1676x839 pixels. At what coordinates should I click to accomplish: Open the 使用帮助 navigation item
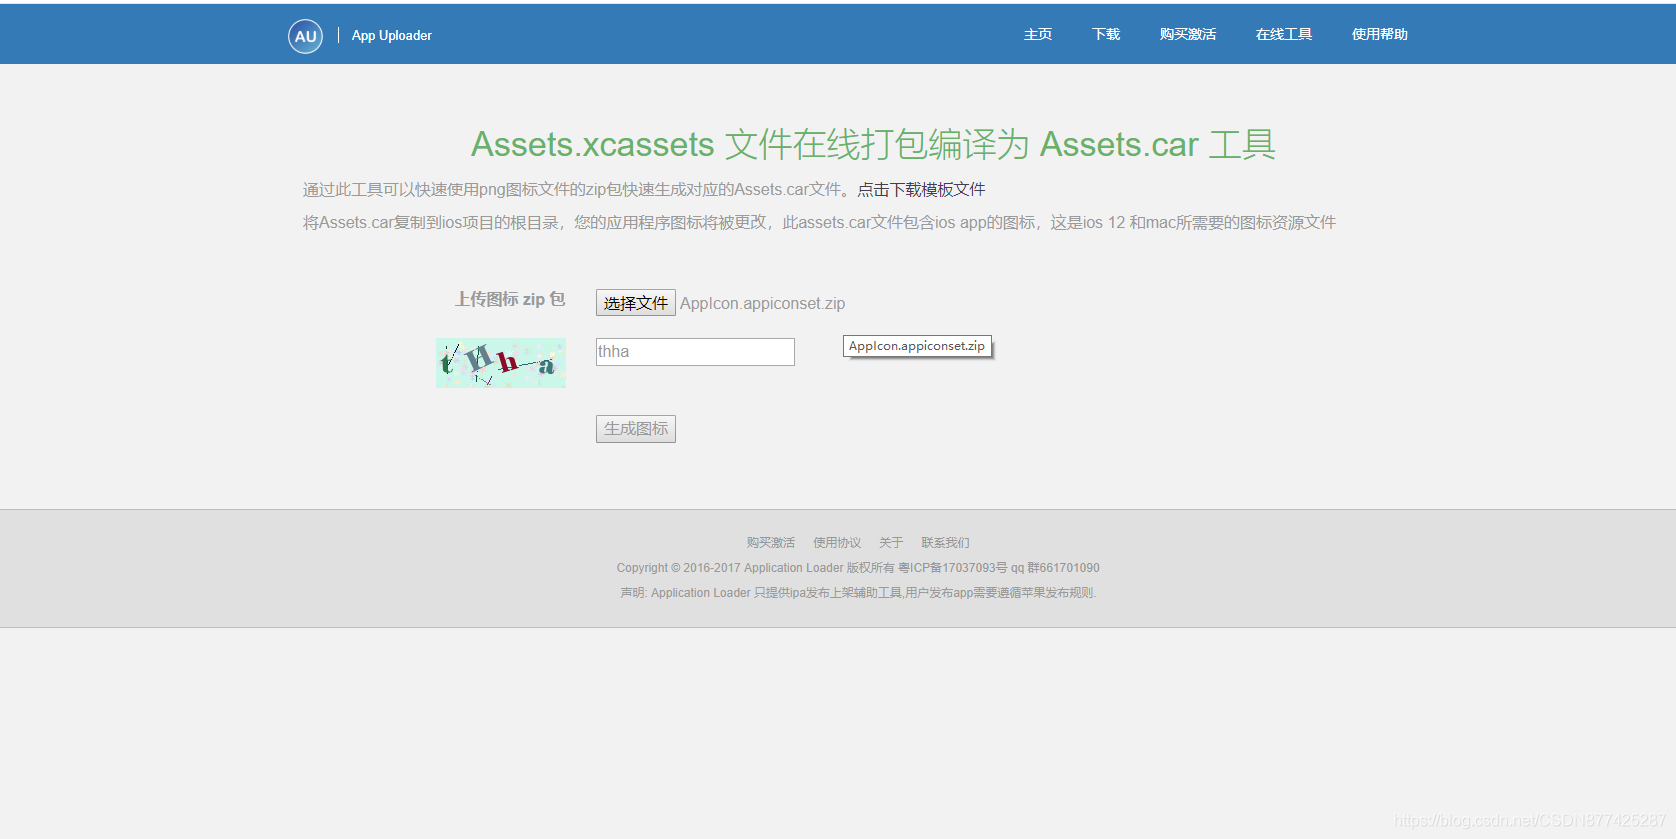tap(1380, 34)
